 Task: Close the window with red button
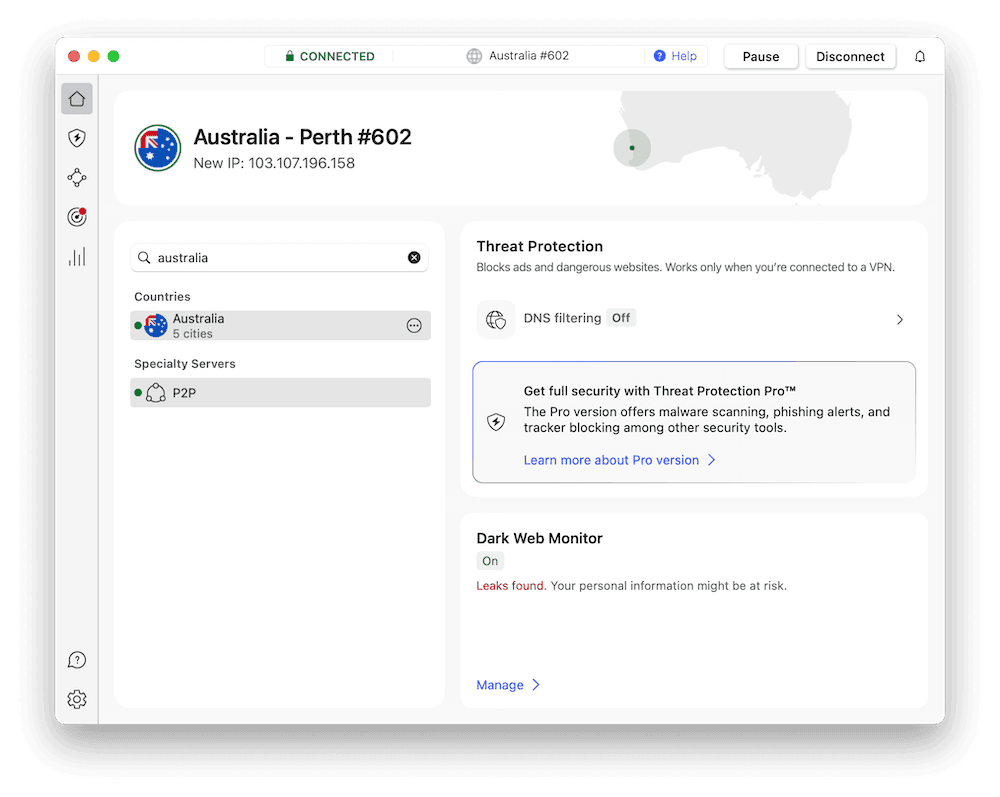(74, 56)
